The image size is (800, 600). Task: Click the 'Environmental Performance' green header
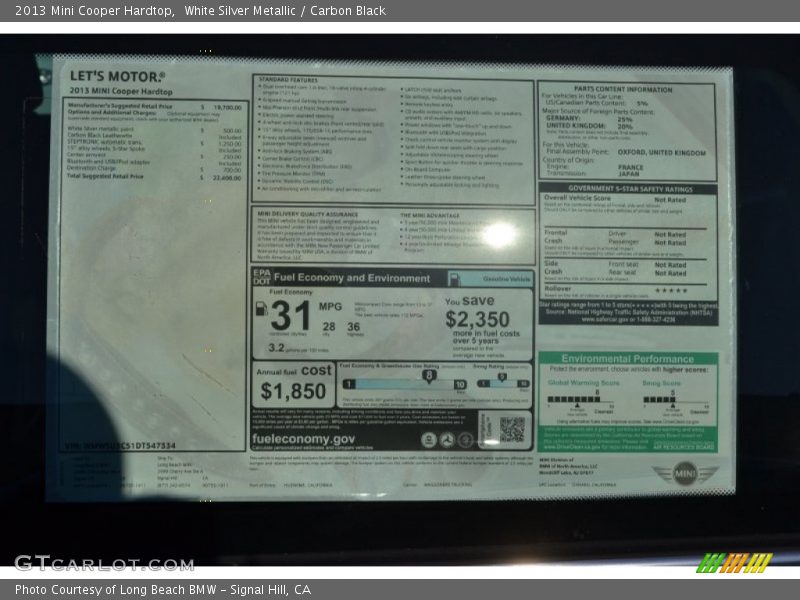point(628,358)
